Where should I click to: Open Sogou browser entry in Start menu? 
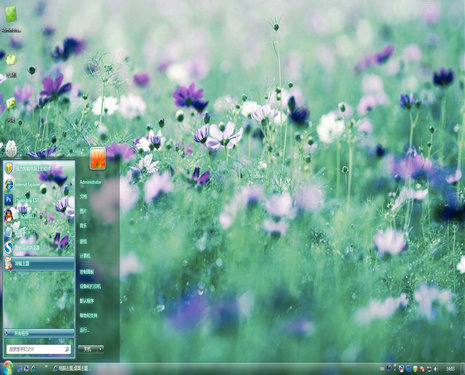point(39,248)
